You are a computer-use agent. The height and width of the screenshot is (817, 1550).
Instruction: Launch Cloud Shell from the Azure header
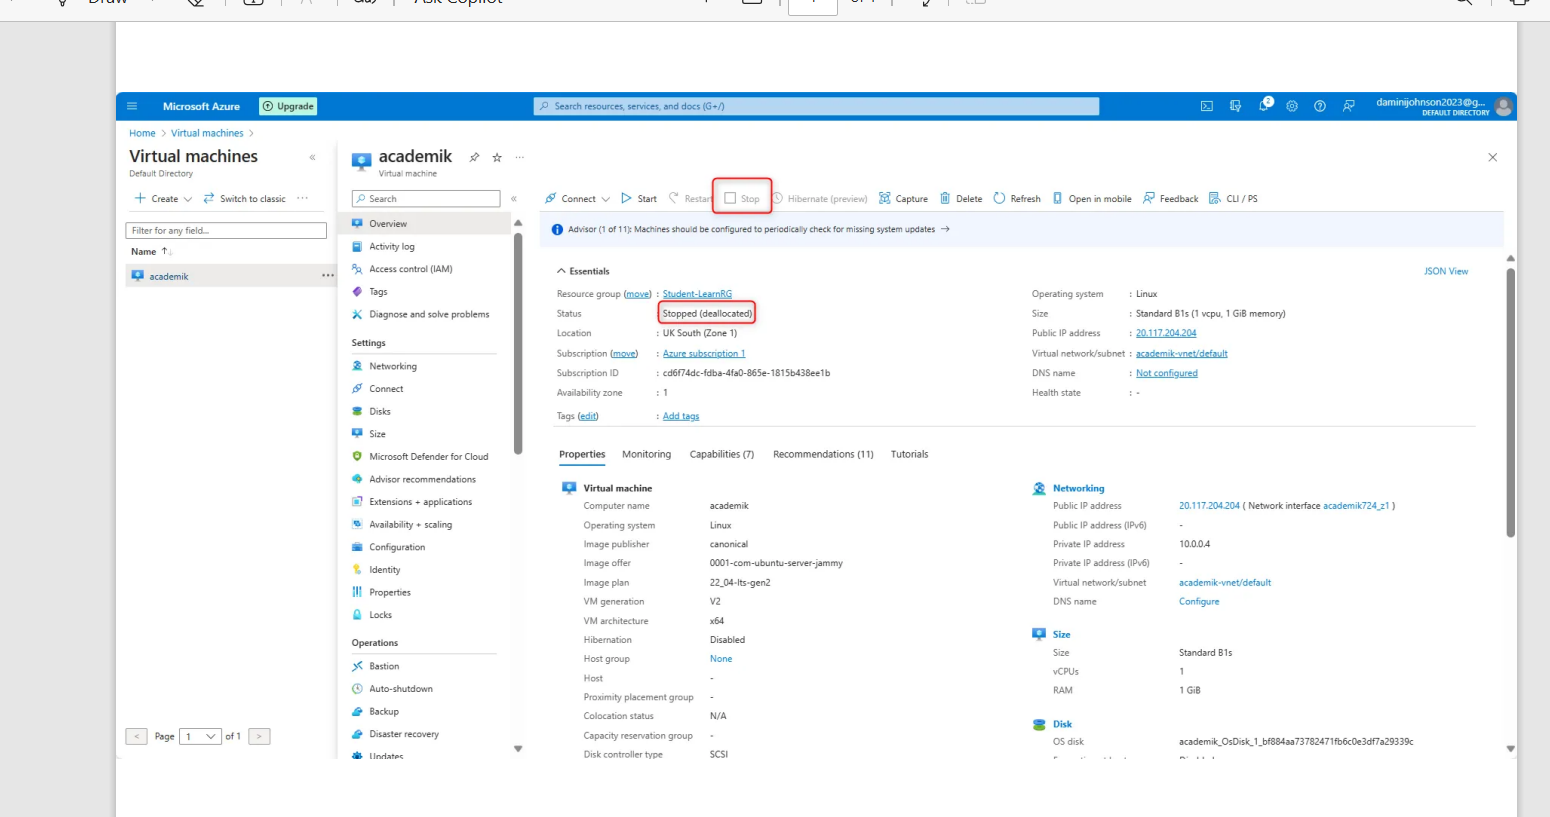pos(1207,106)
